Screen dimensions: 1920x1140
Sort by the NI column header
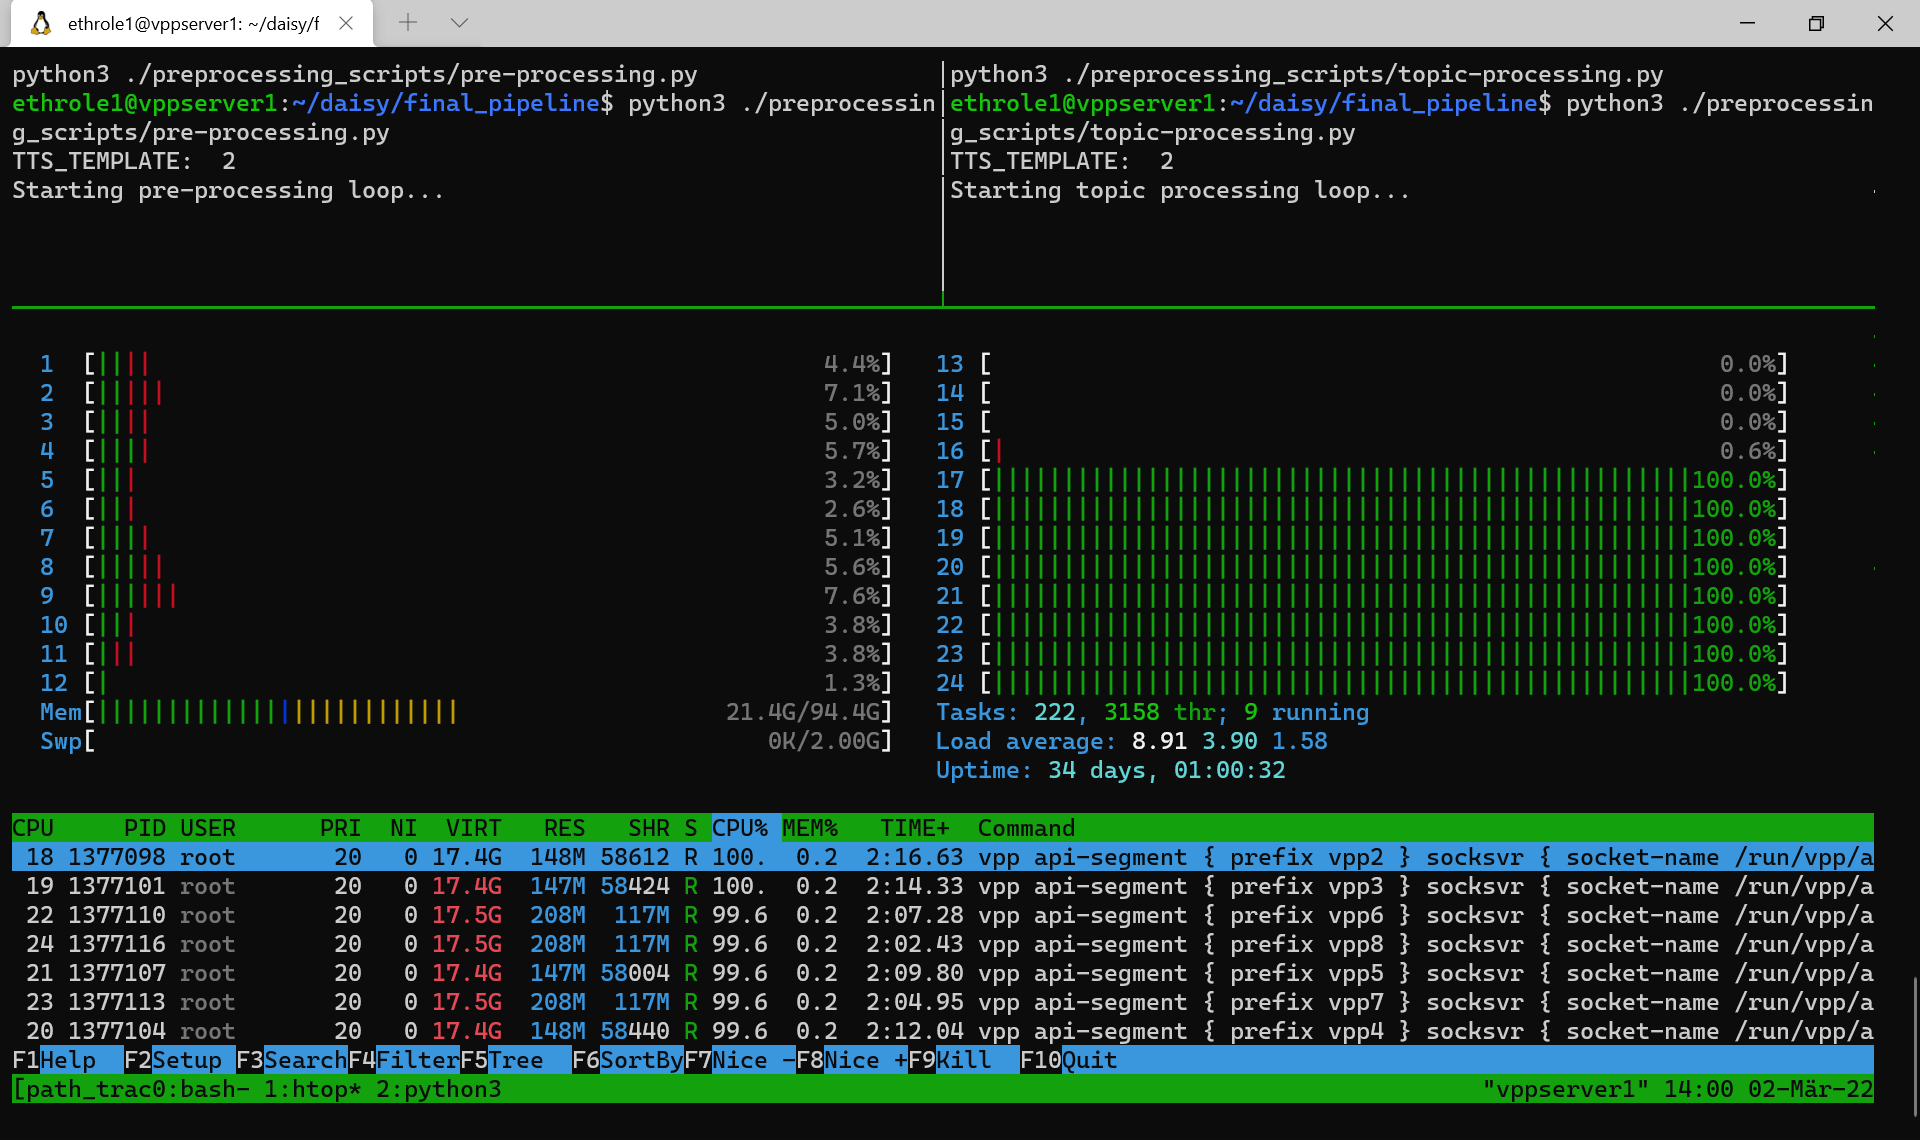(x=404, y=828)
